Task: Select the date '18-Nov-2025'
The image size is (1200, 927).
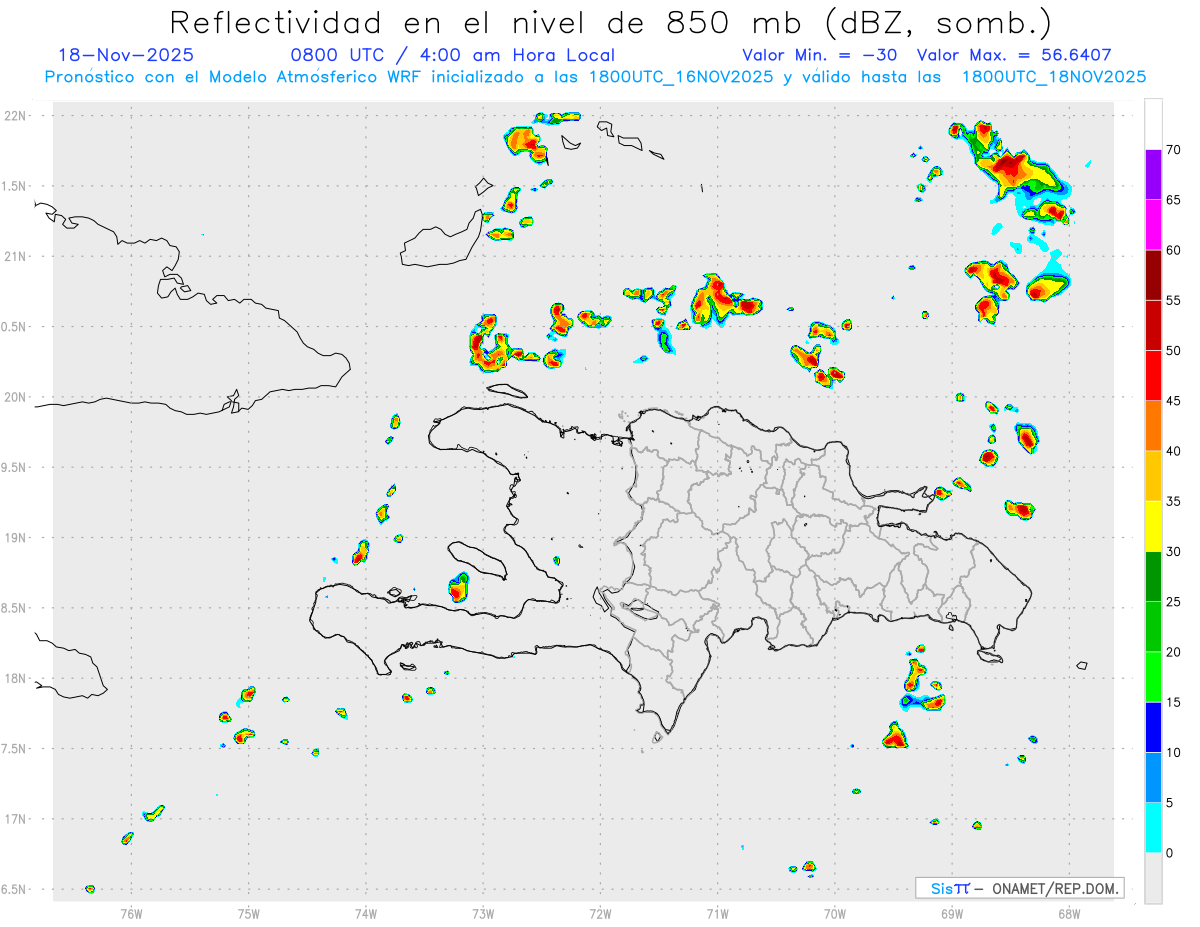Action: [126, 55]
